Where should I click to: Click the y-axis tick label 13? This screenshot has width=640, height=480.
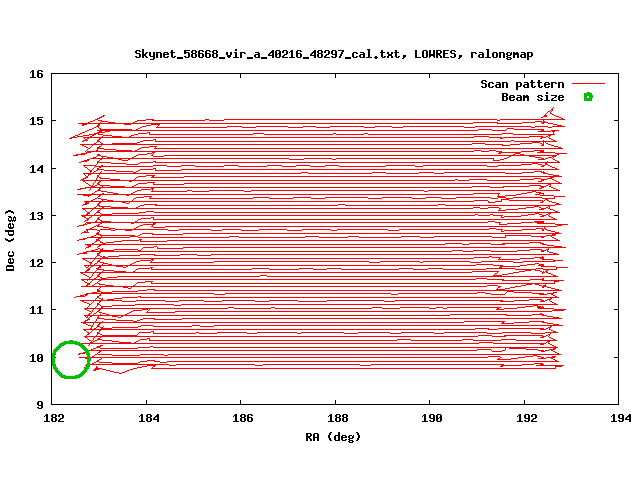[x=36, y=216]
